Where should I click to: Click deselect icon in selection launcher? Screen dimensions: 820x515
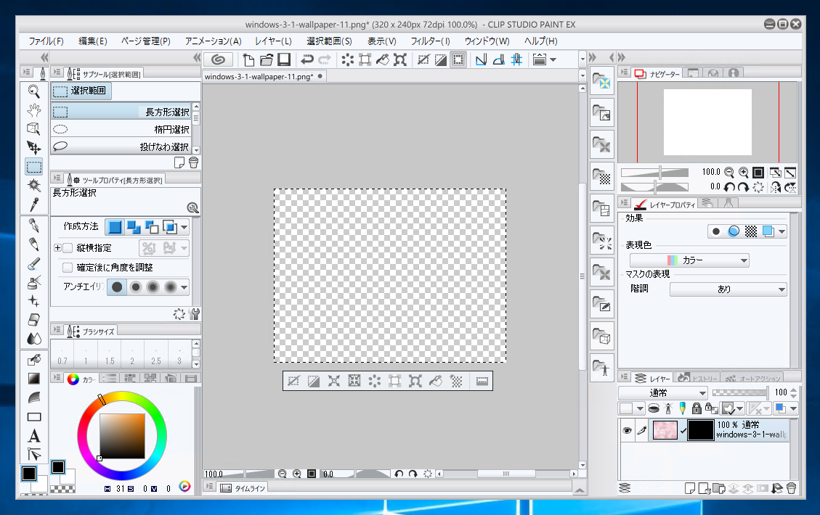coord(294,381)
